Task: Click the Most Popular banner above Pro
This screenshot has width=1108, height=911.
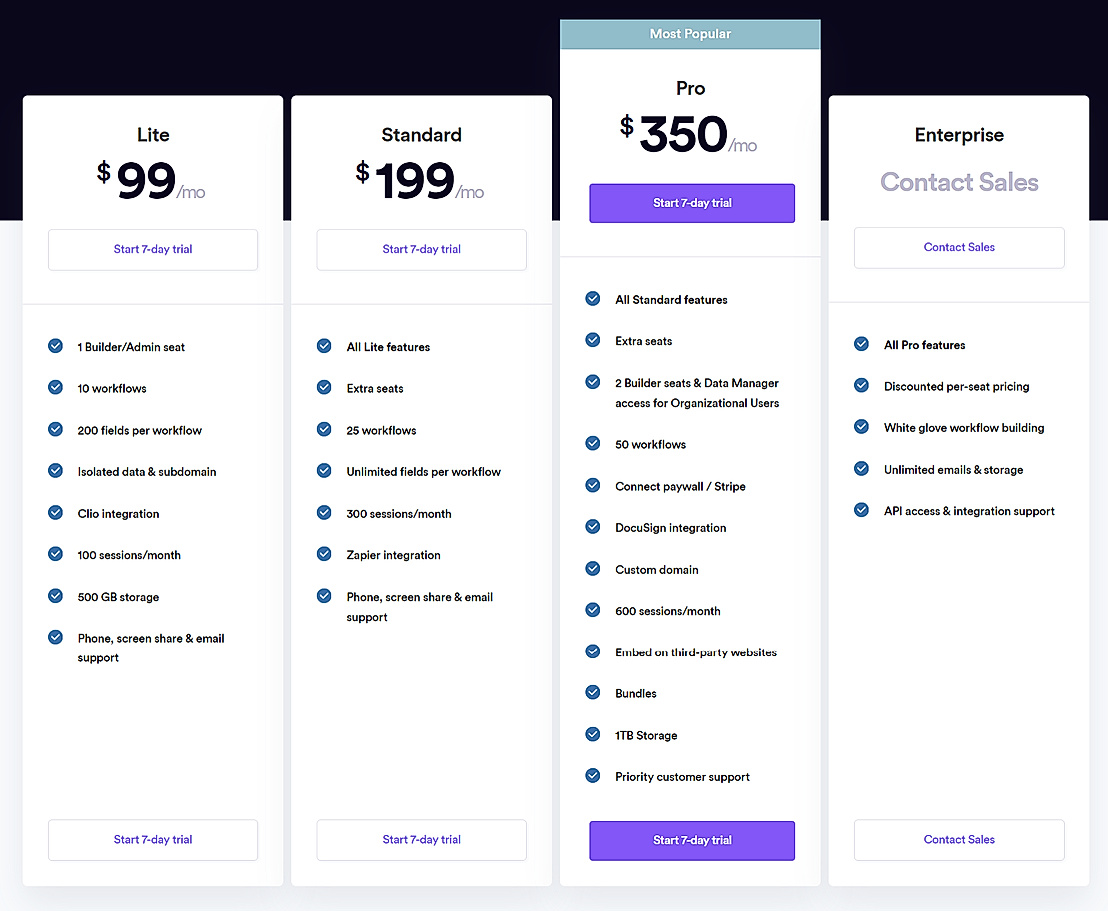Action: [691, 33]
